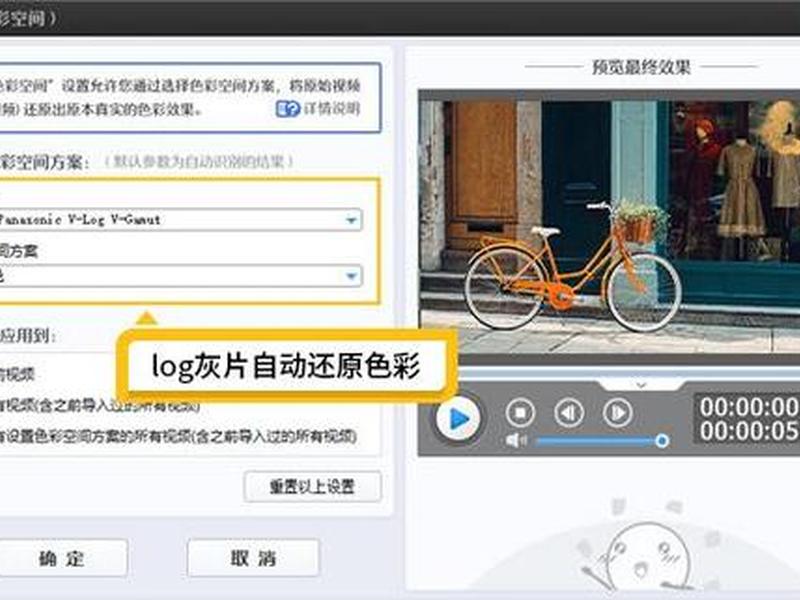
Task: Step back one frame in preview
Action: [569, 412]
